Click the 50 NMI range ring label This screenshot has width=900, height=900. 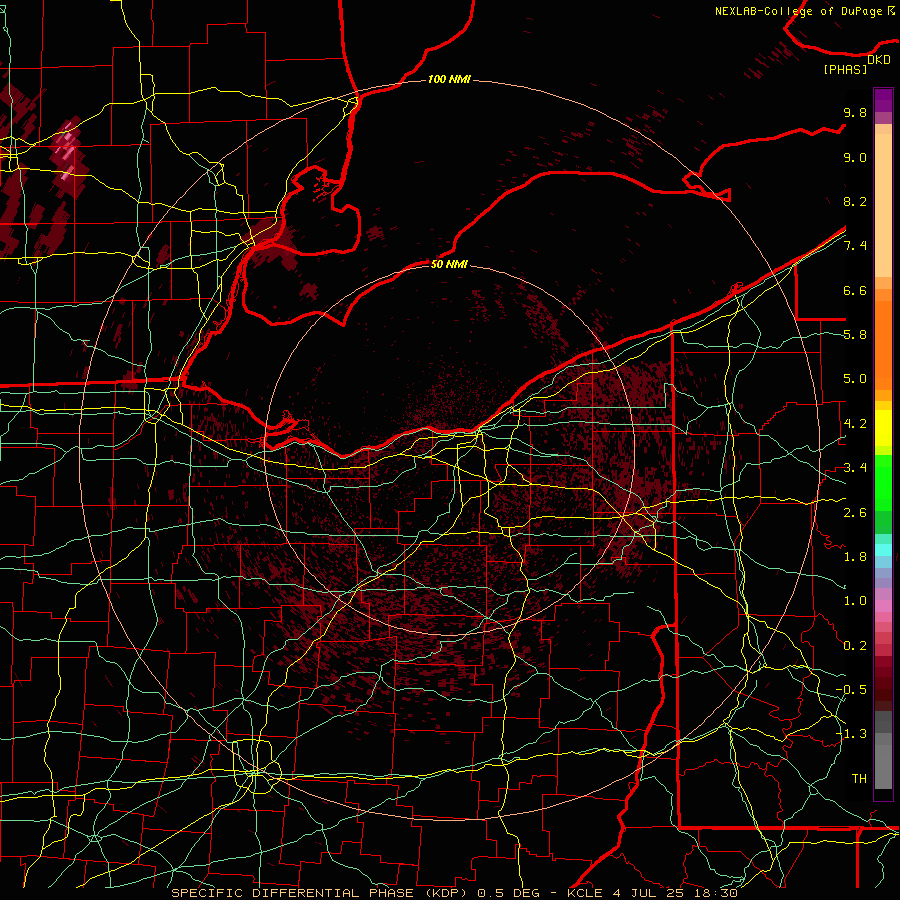tap(449, 264)
